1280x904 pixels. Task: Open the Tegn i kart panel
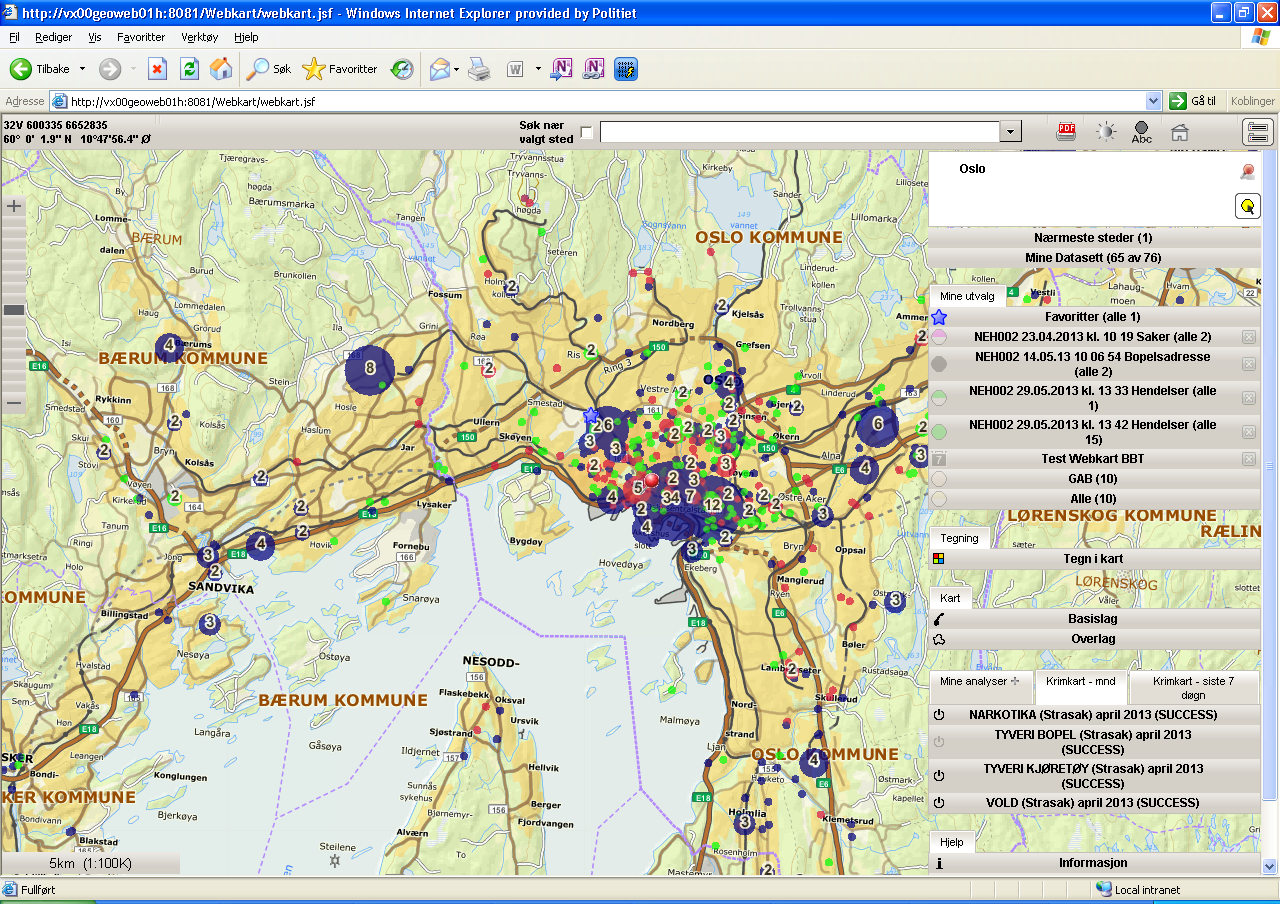tap(1093, 558)
